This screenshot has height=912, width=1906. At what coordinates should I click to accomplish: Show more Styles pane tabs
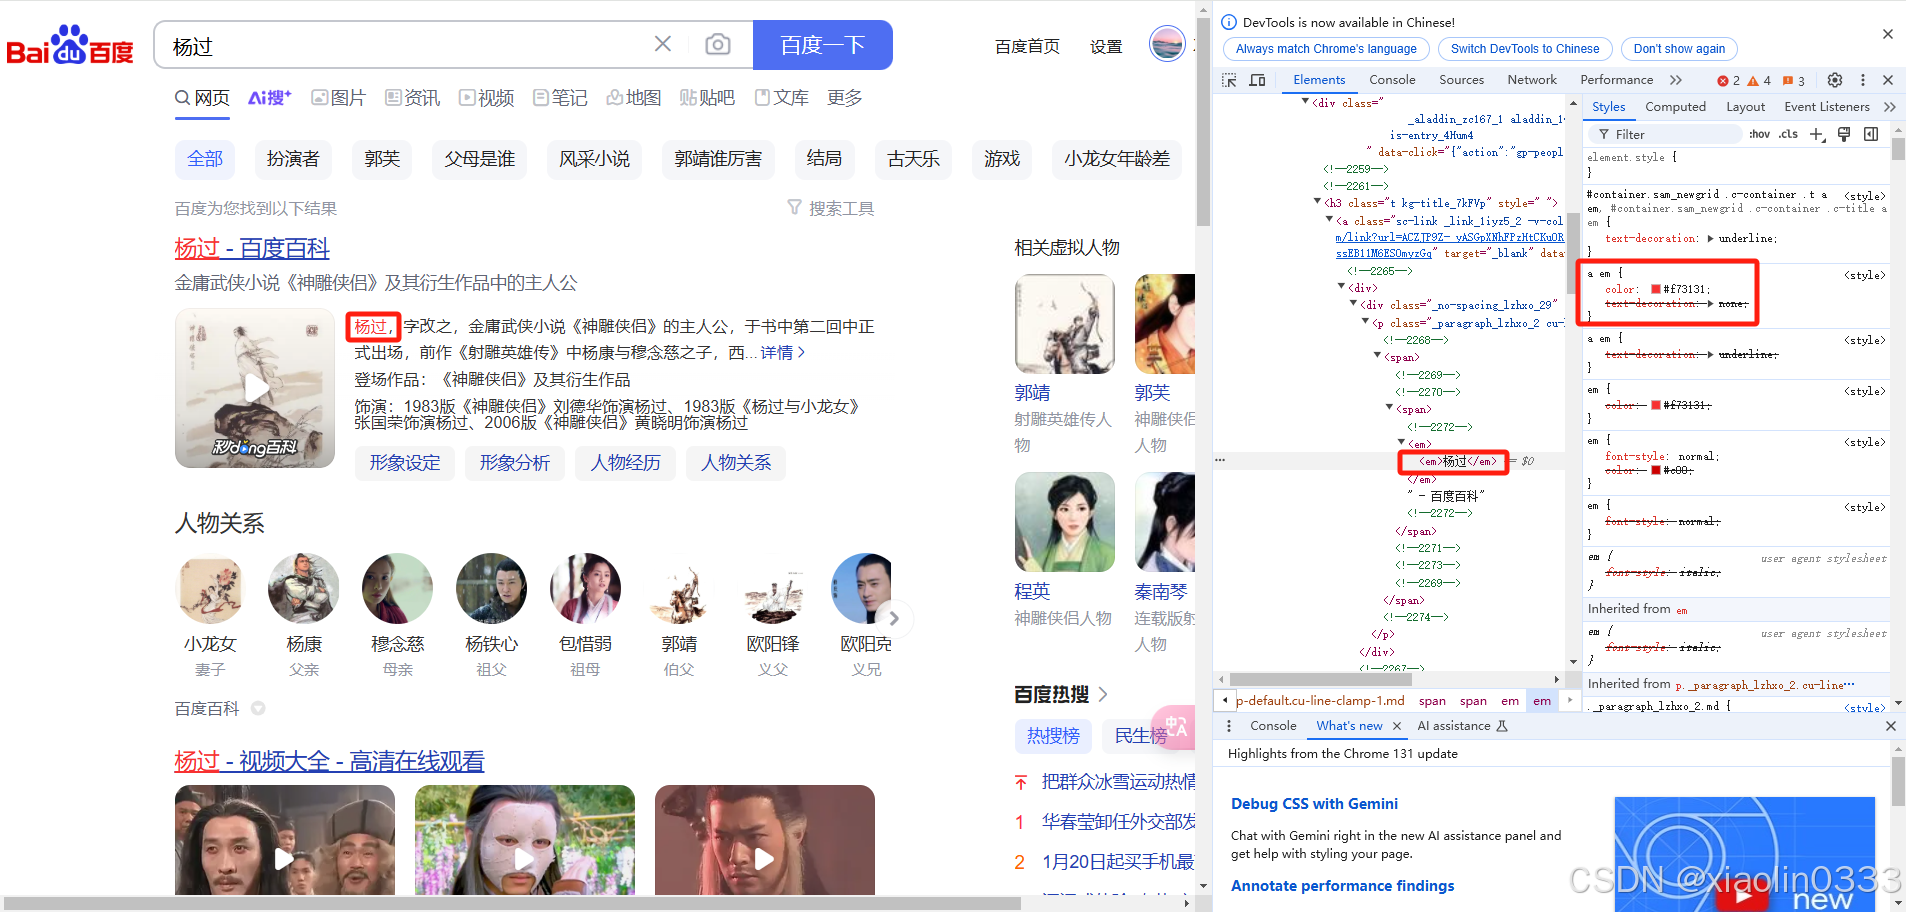(x=1889, y=107)
